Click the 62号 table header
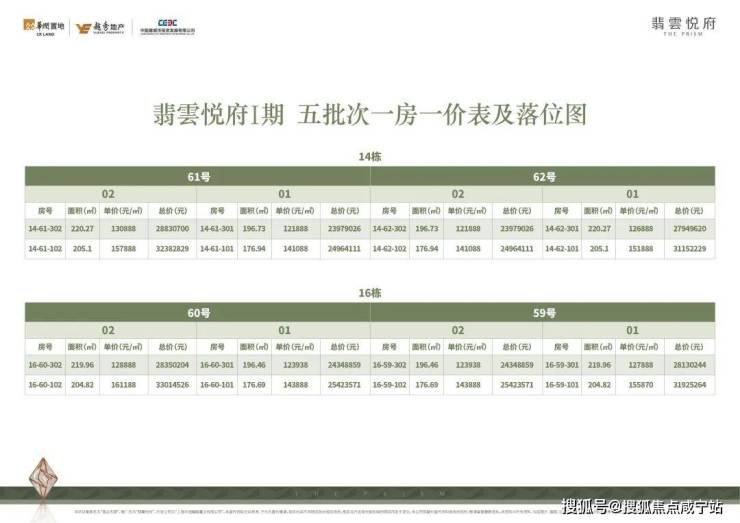Viewport: 740px width, 523px height. point(543,177)
